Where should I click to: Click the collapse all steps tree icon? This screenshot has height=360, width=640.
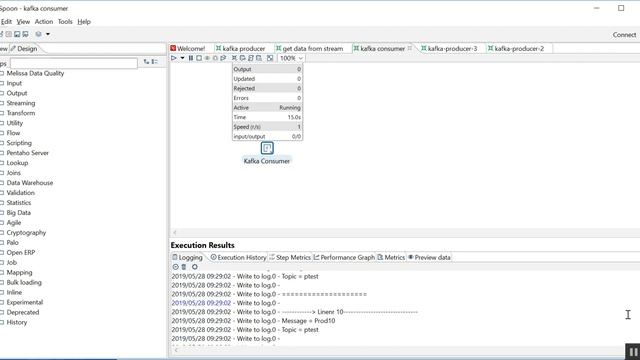click(155, 62)
